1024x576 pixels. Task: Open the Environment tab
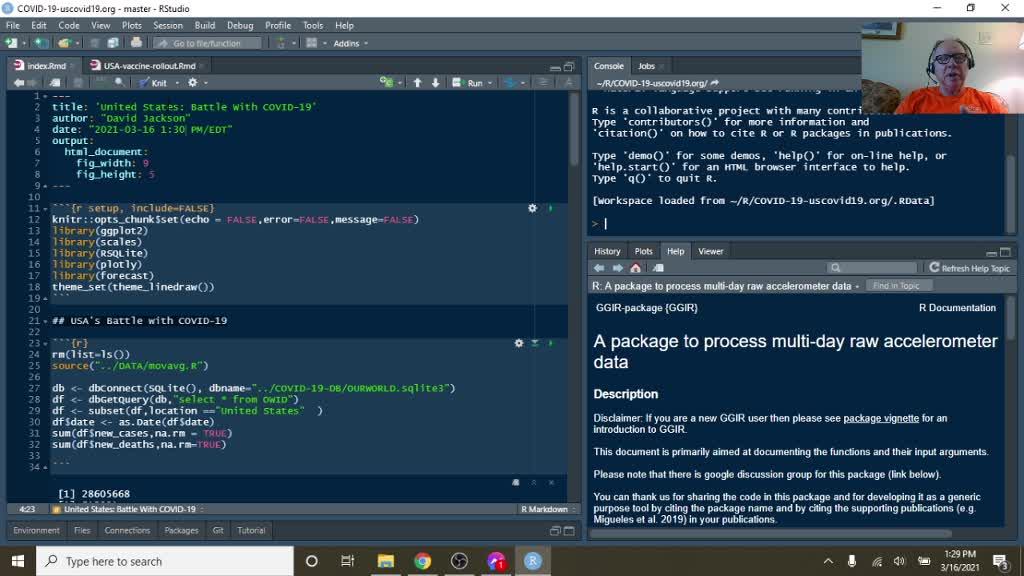(37, 530)
